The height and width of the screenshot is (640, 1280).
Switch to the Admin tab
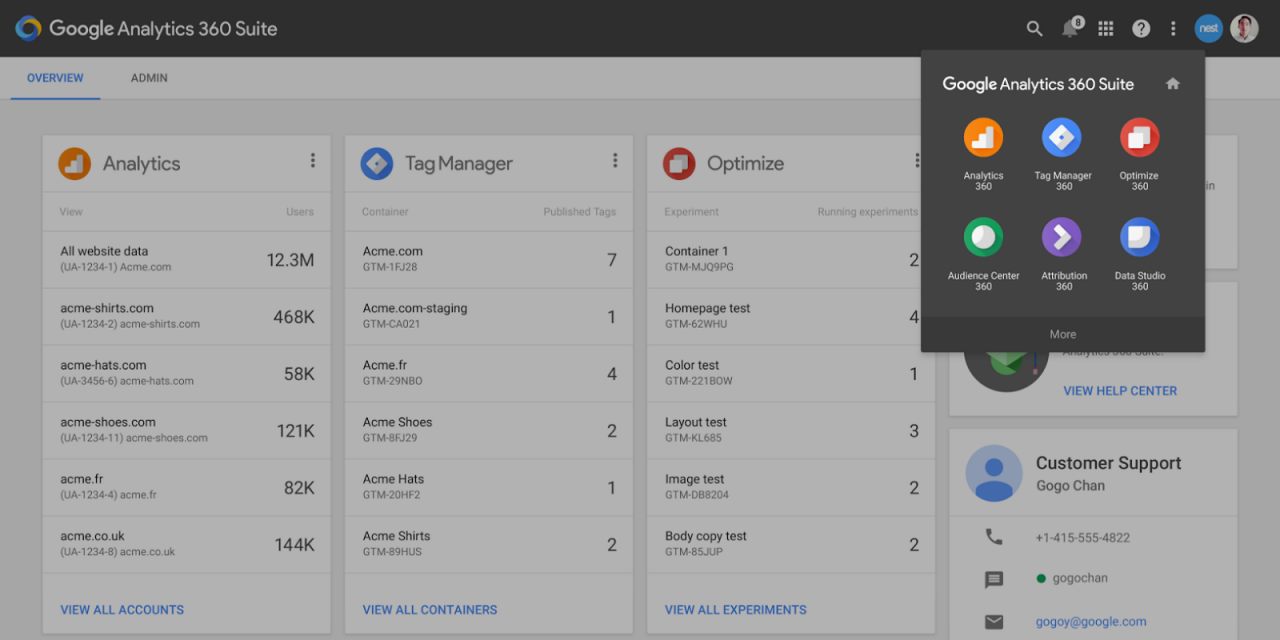(x=149, y=78)
